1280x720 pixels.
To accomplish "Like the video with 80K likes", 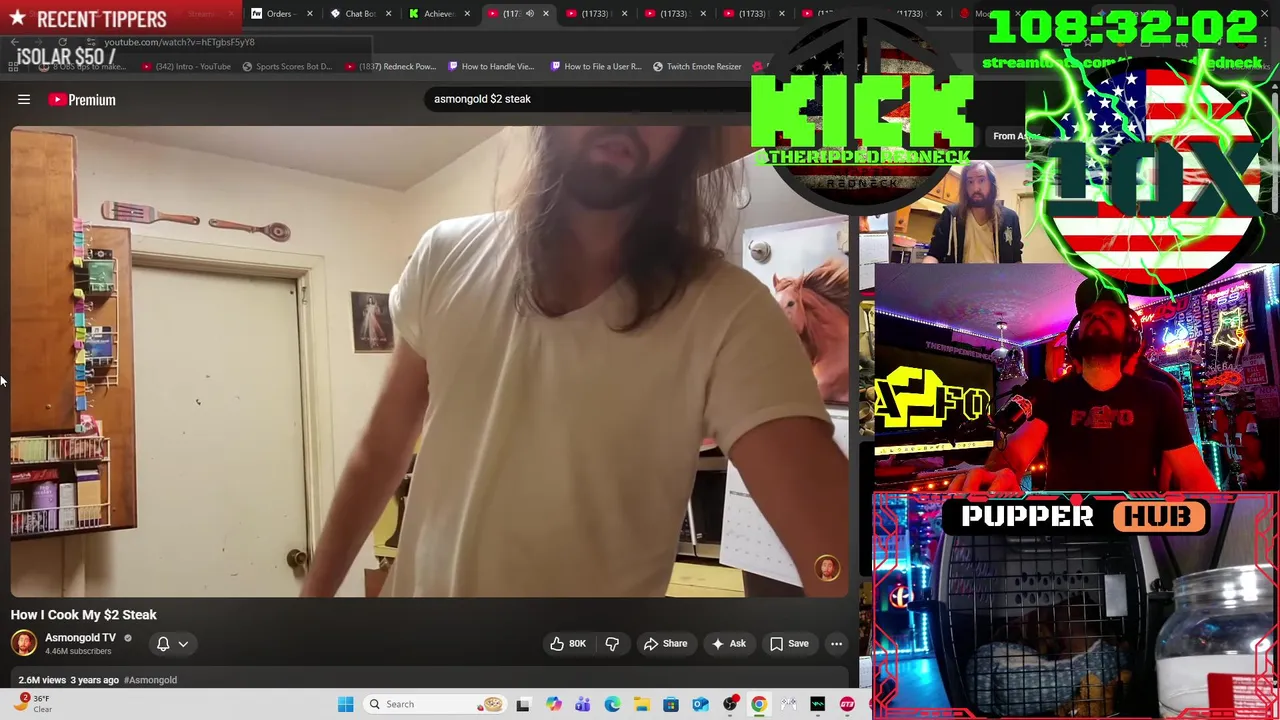I will pyautogui.click(x=568, y=644).
